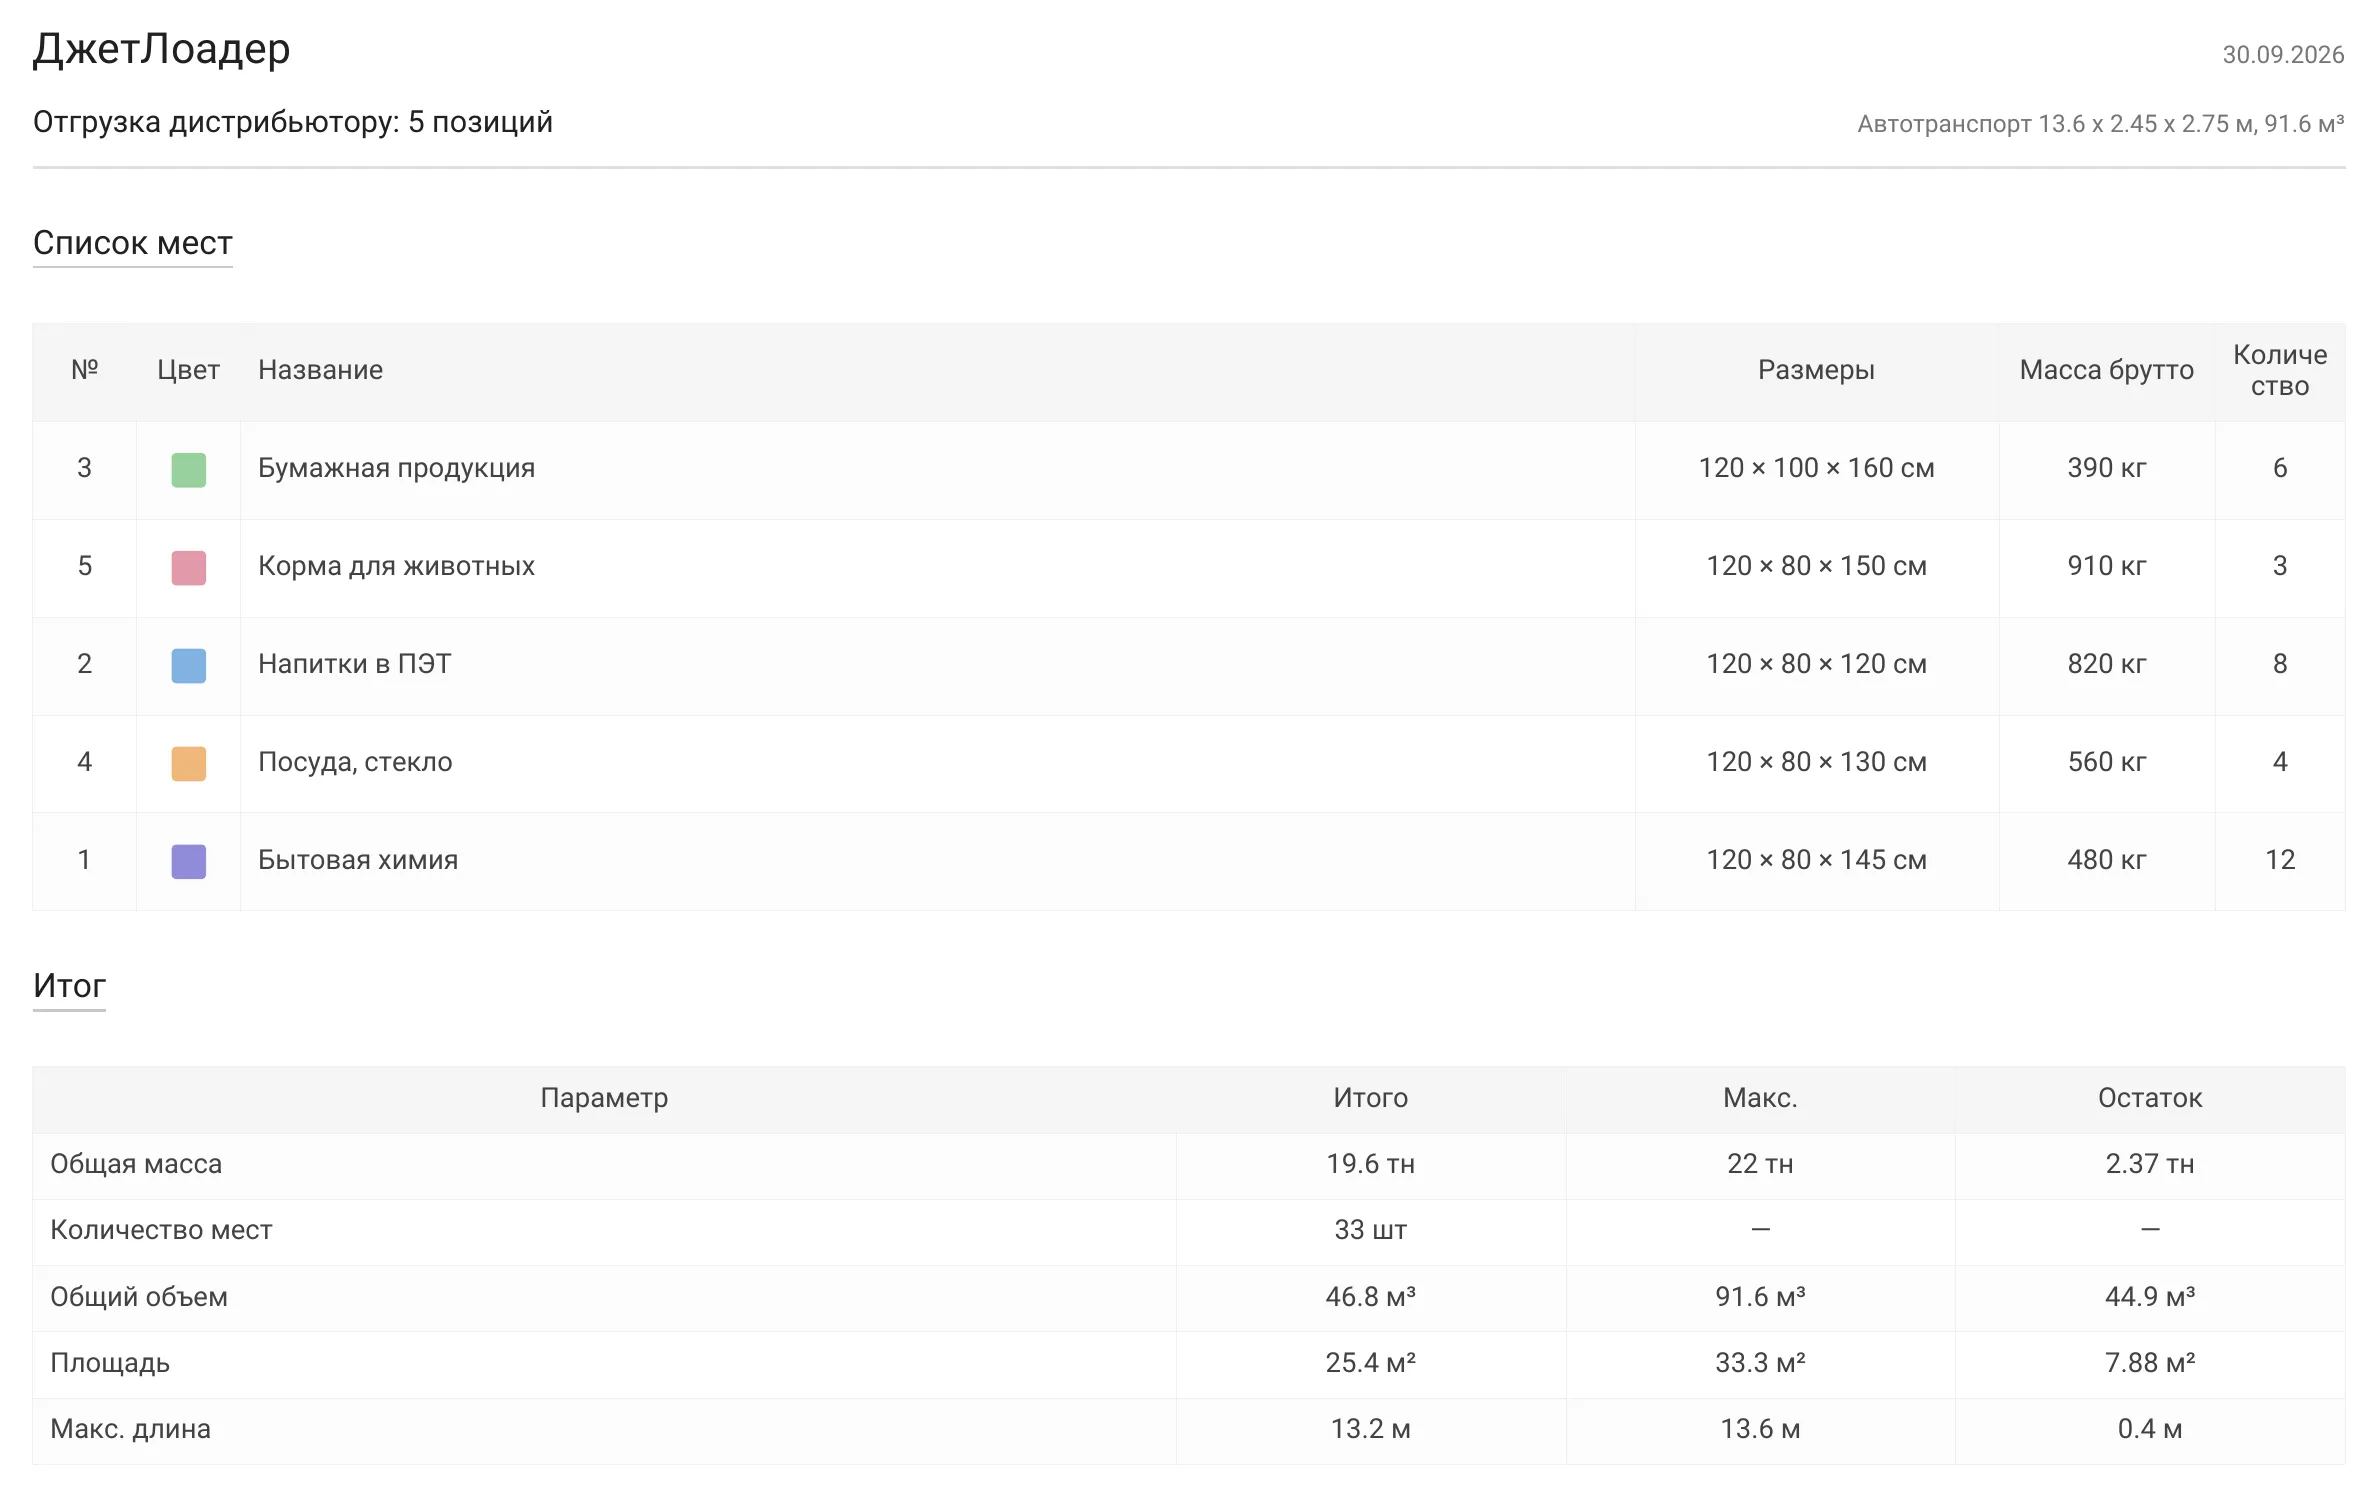This screenshot has height=1497, width=2378.
Task: Select the blue swatch for Напитки в ПЭТ
Action: coord(188,665)
